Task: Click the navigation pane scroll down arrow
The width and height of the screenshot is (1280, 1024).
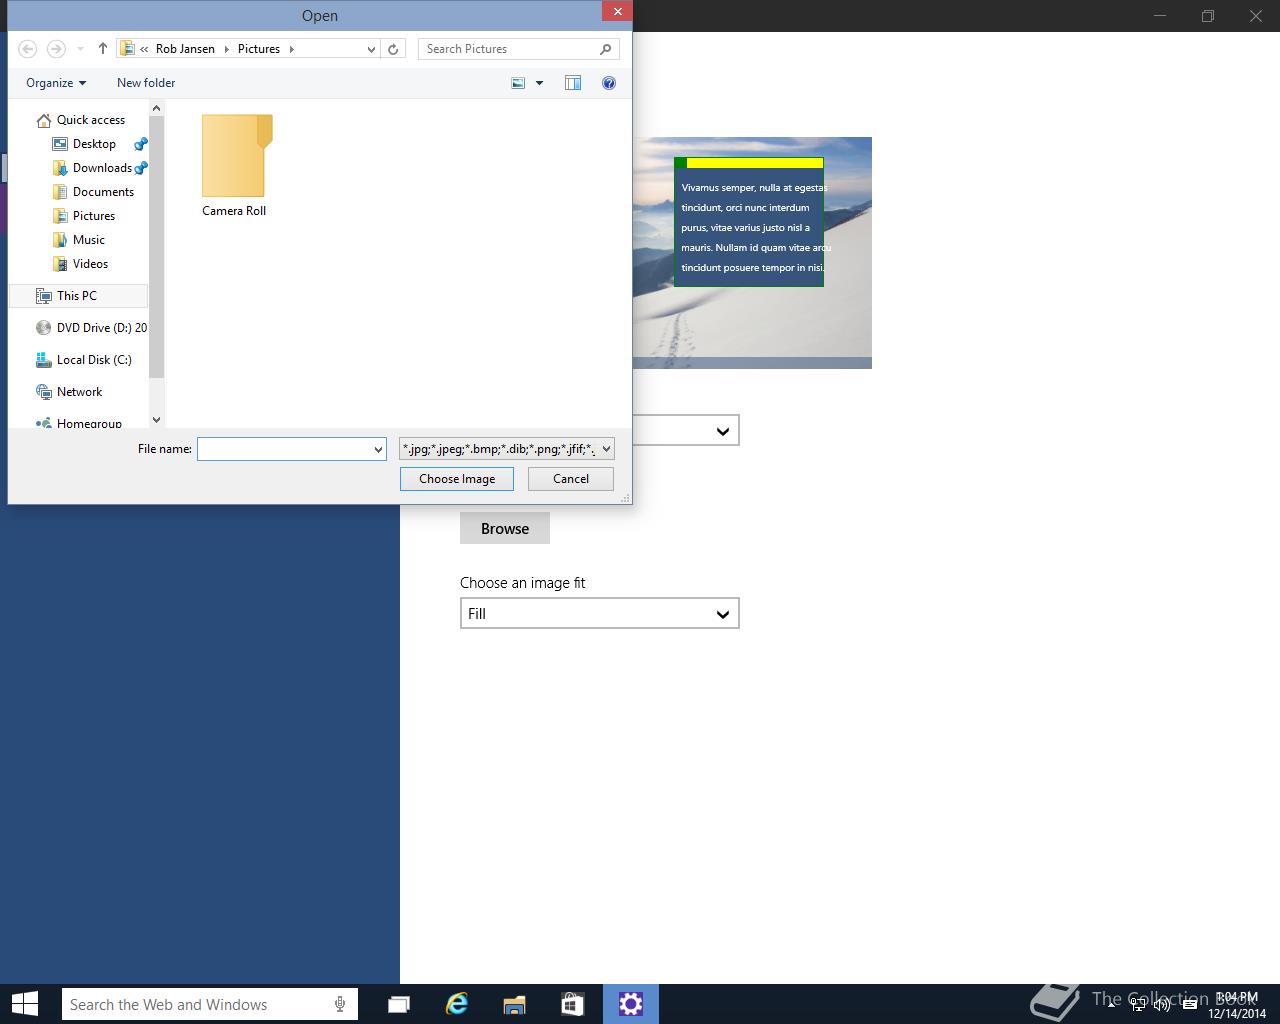Action: point(156,420)
